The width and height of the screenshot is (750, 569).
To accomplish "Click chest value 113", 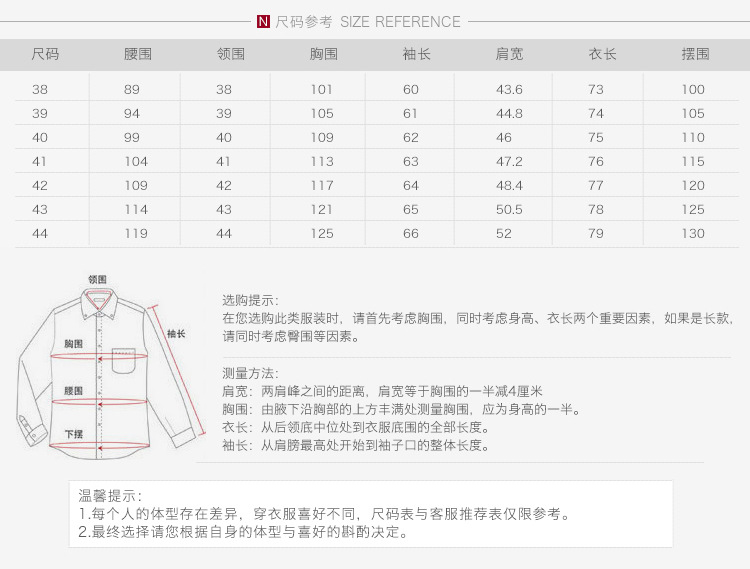I will (322, 162).
